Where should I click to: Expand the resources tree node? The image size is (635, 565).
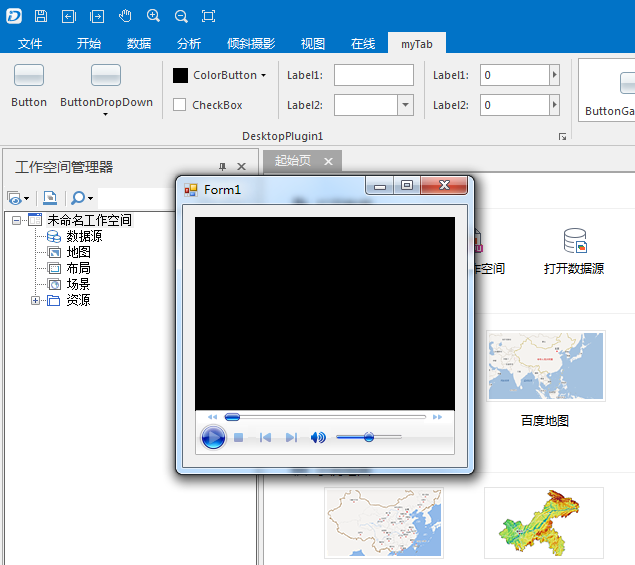tap(36, 300)
